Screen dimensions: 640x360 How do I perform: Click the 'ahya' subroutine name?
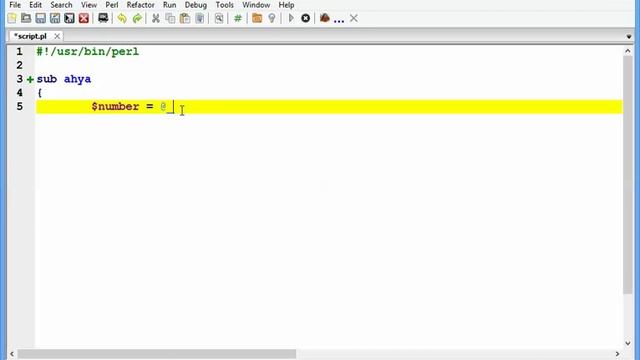[78, 79]
